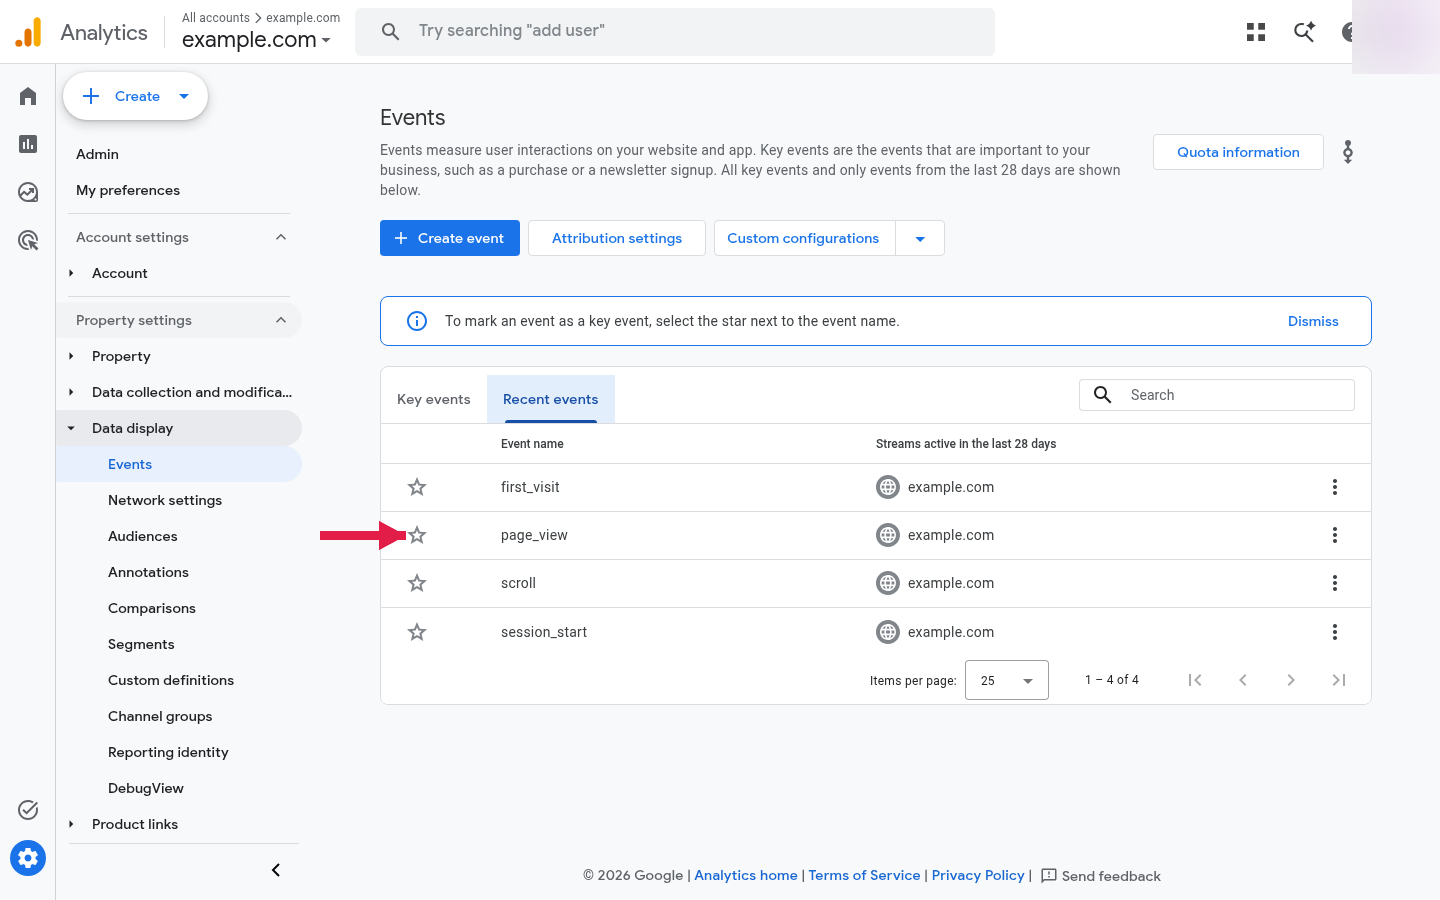The image size is (1440, 900).
Task: Expand Custom configurations dropdown arrow
Action: click(x=920, y=238)
